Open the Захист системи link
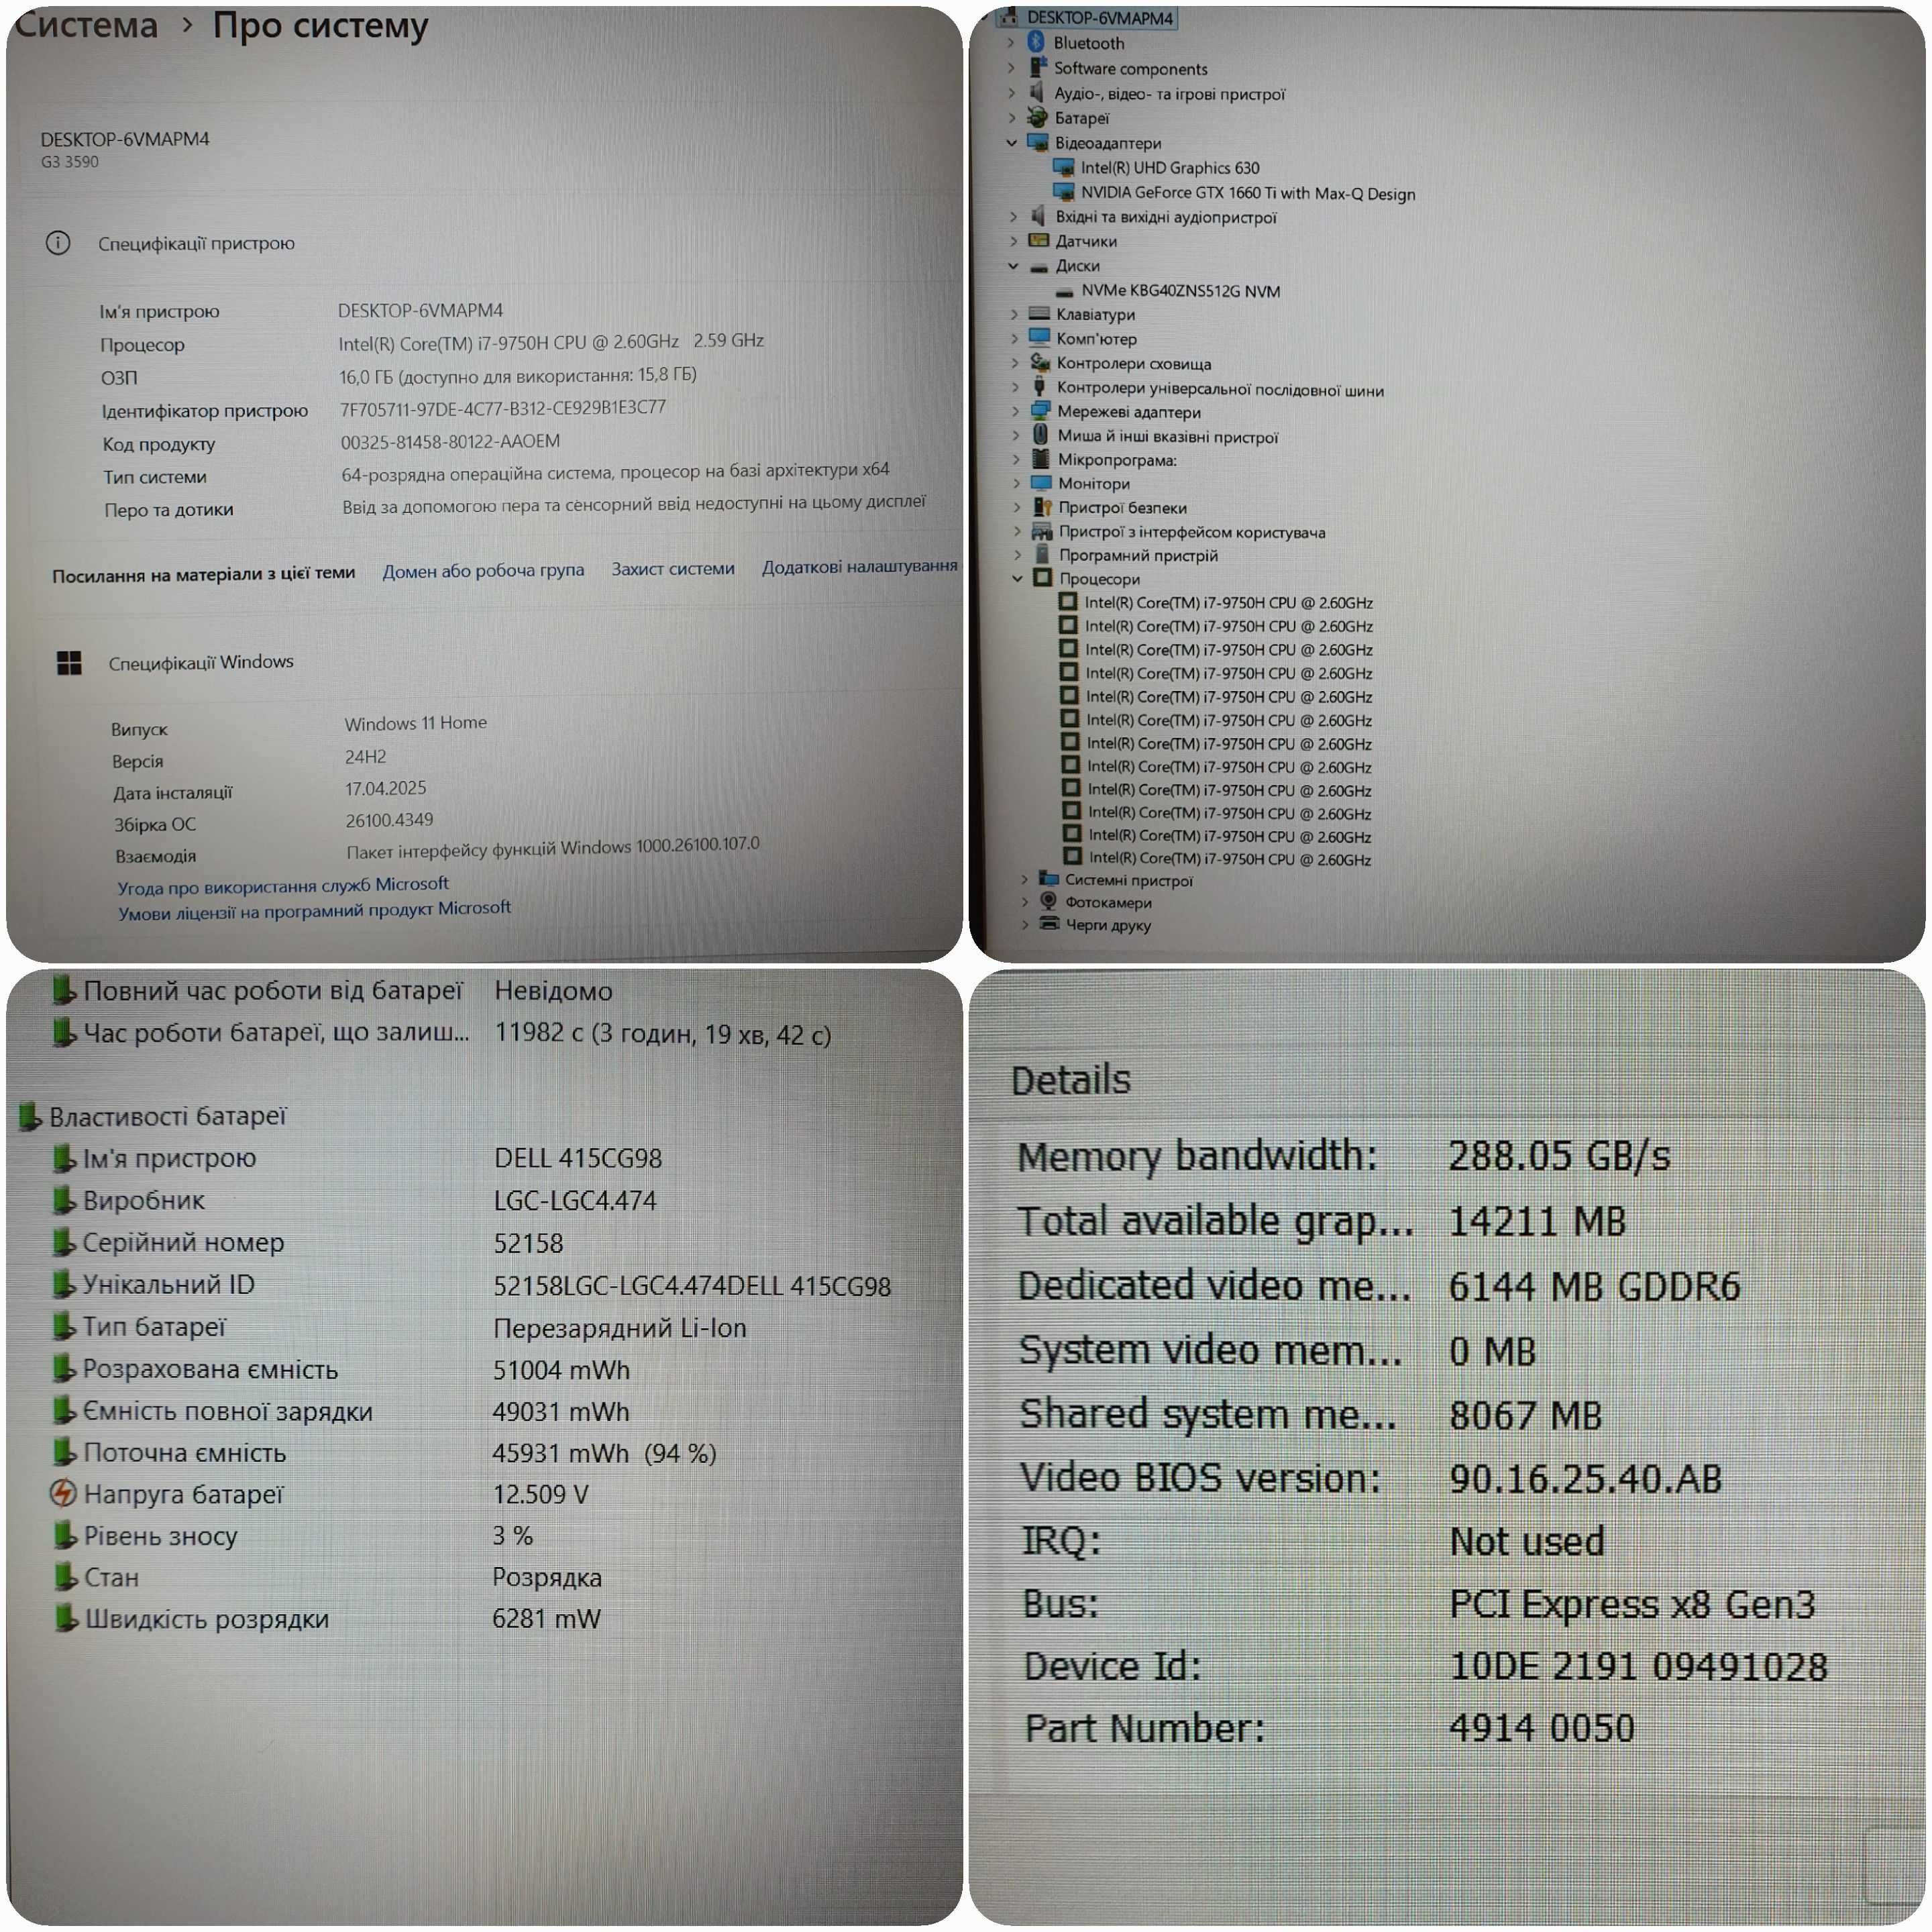The width and height of the screenshot is (1932, 1932). (673, 568)
